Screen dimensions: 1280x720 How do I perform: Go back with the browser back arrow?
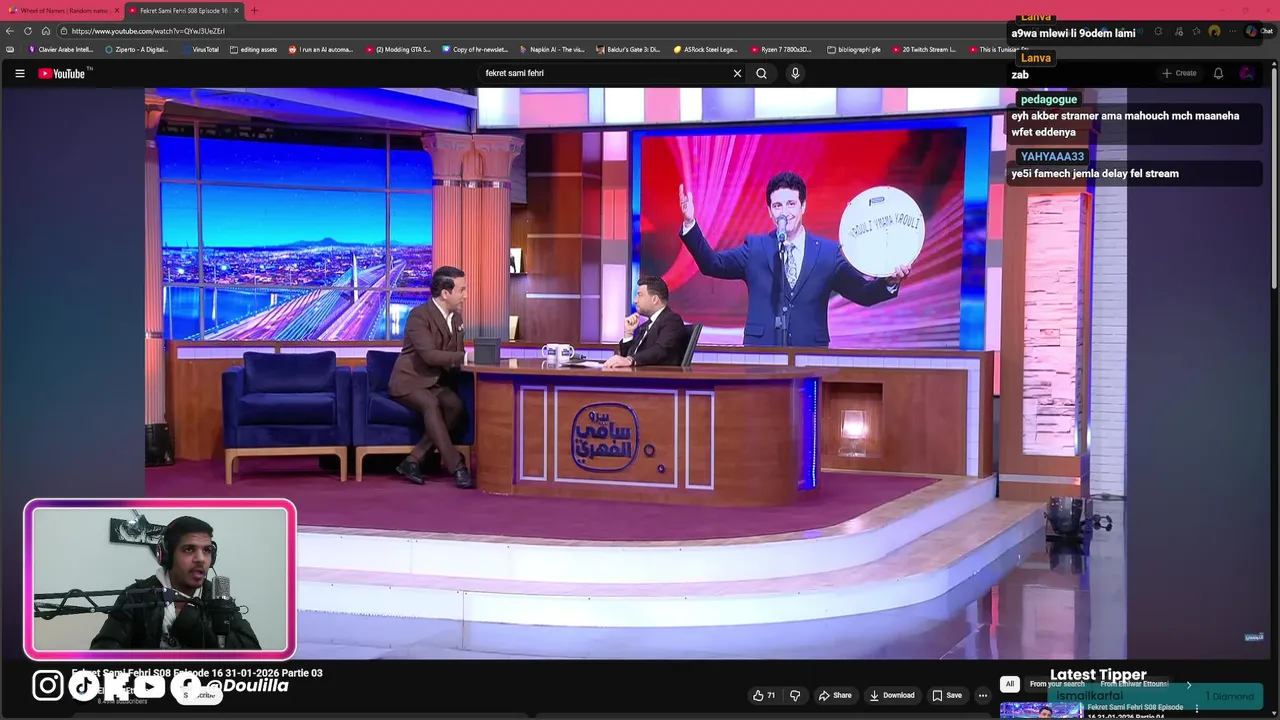pyautogui.click(x=10, y=31)
